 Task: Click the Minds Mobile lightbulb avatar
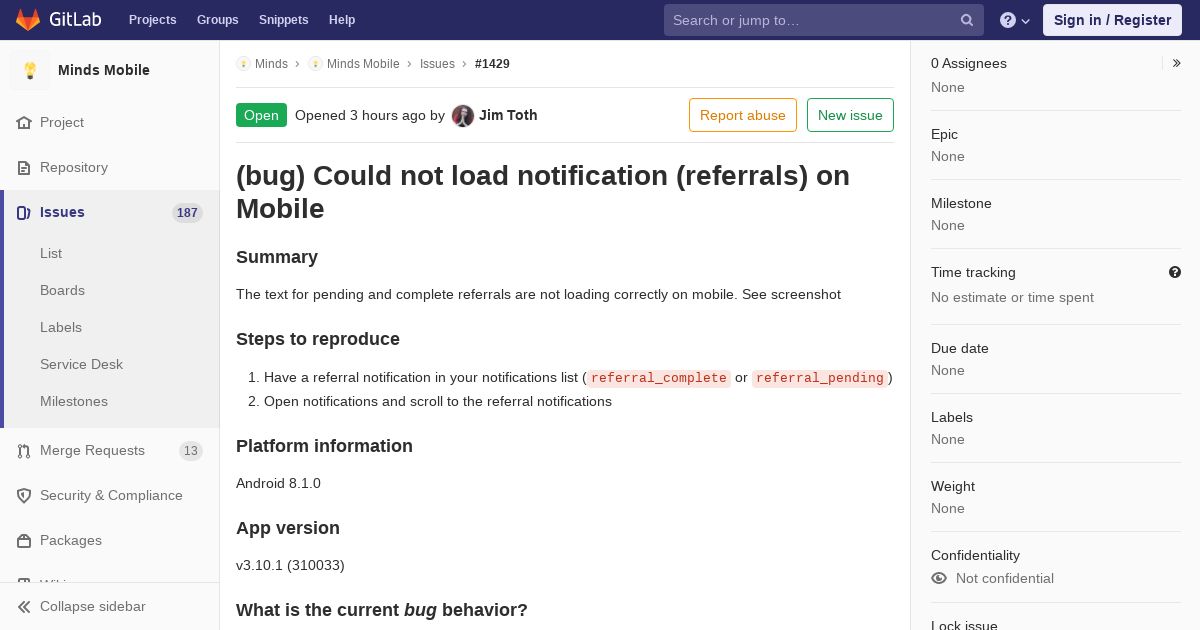tap(30, 70)
